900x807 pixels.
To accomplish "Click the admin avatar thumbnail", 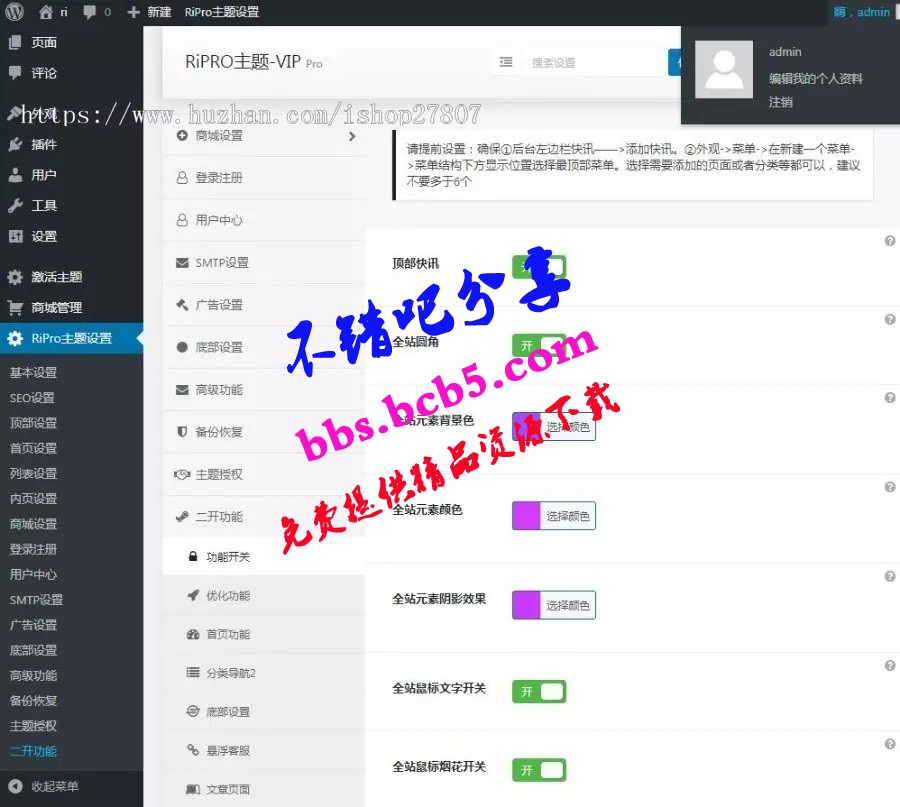I will coord(724,69).
